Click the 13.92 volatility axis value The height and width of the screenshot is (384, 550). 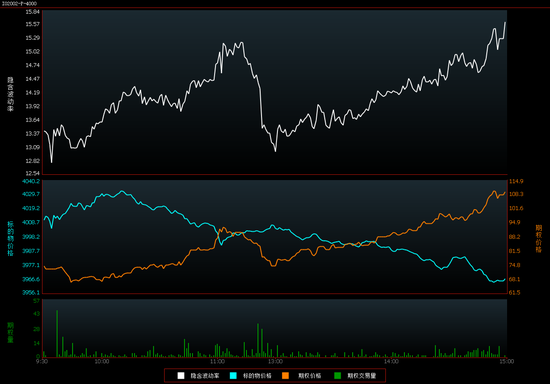pyautogui.click(x=33, y=106)
